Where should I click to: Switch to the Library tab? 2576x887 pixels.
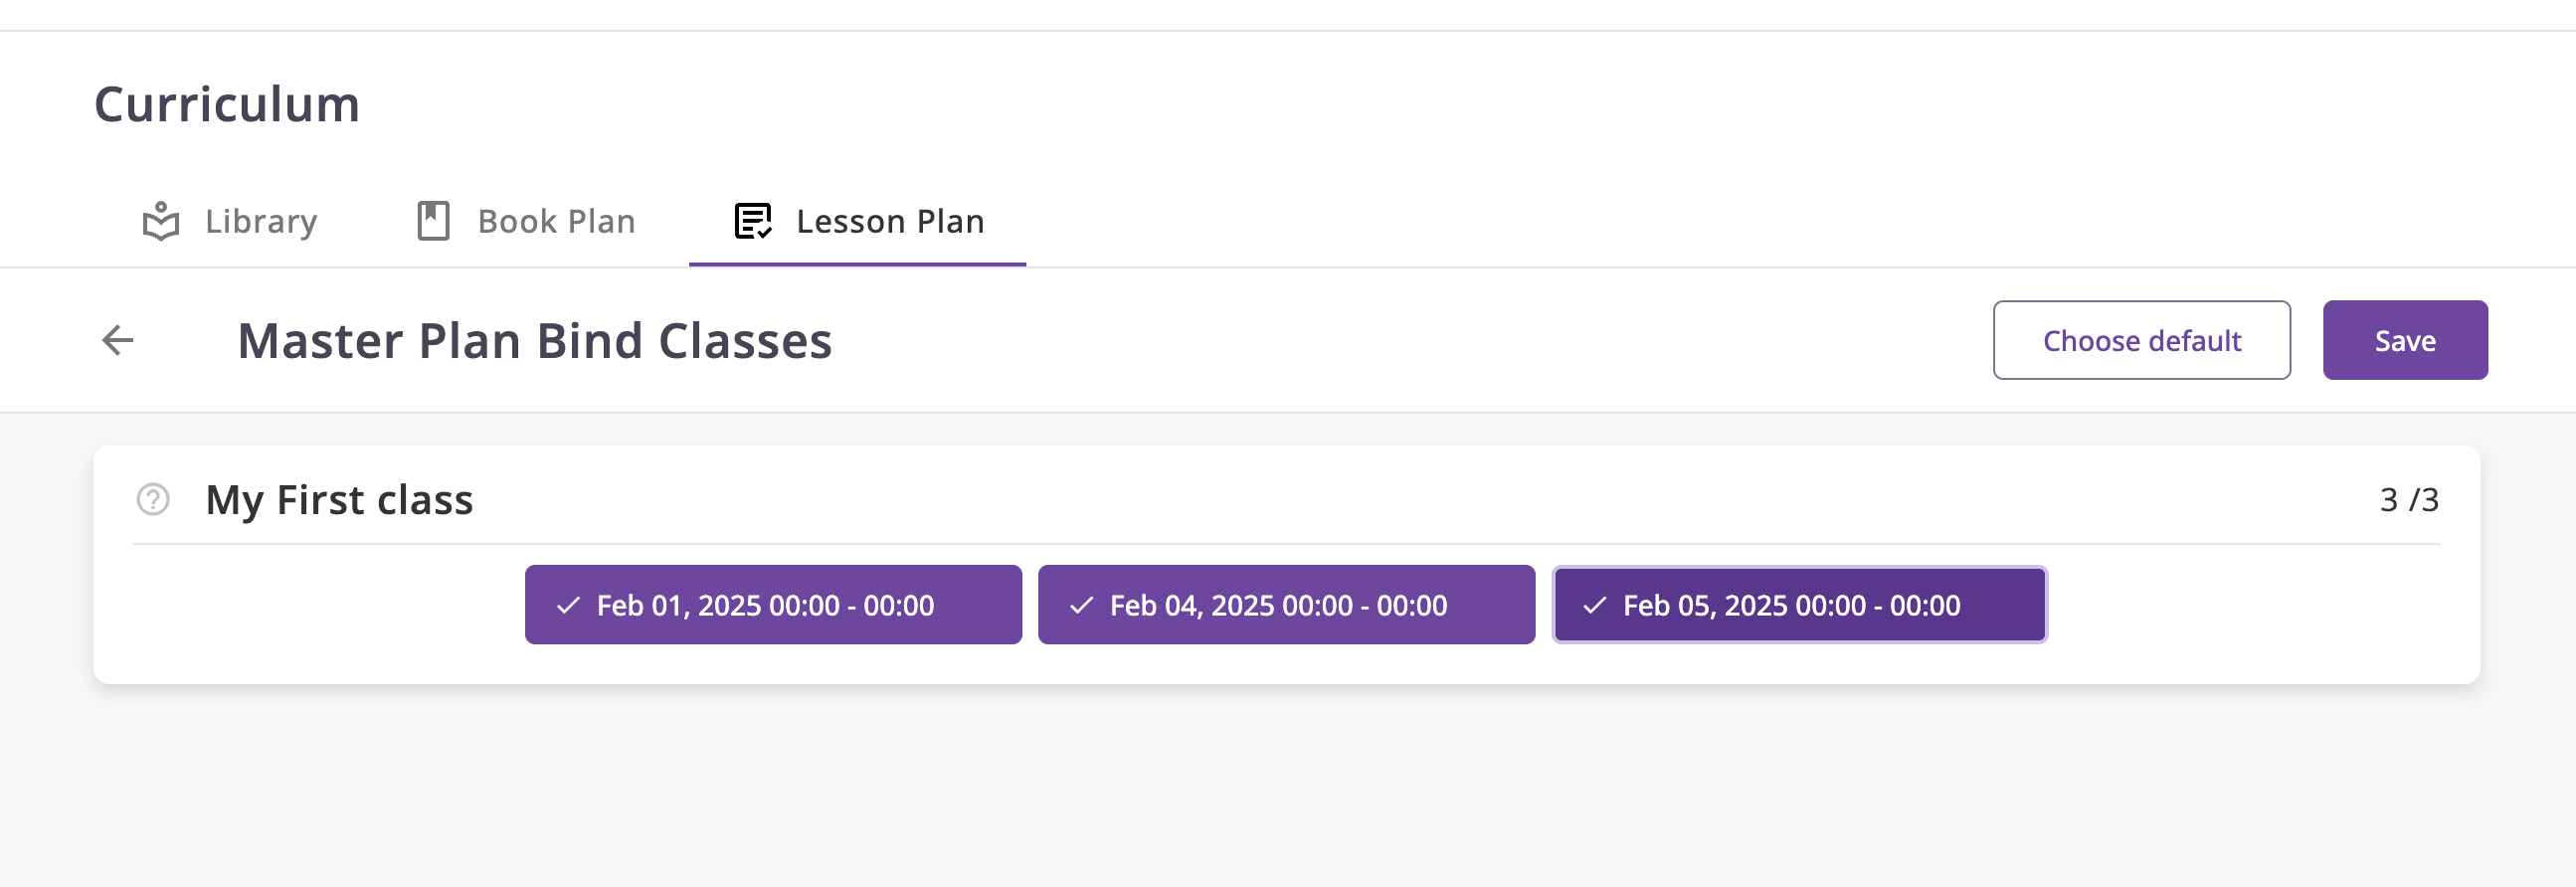260,221
